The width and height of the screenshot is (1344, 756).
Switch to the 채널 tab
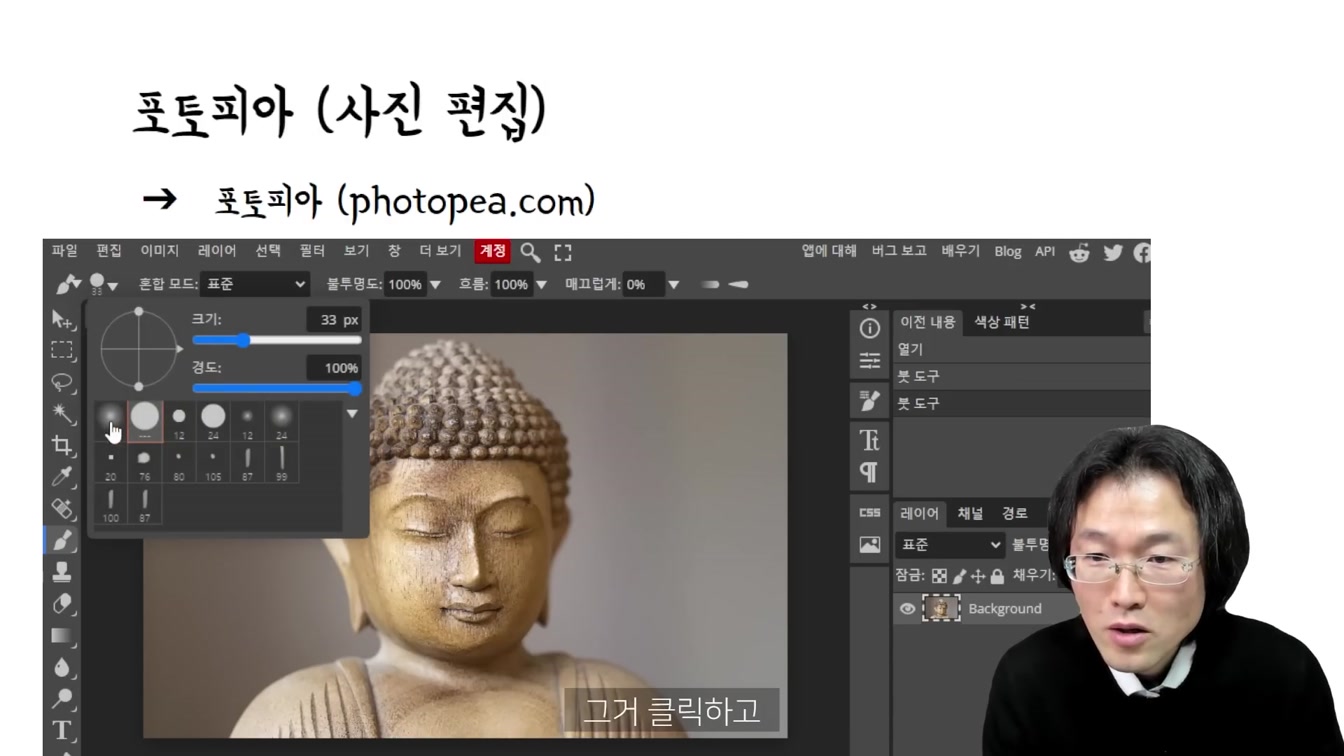(970, 513)
